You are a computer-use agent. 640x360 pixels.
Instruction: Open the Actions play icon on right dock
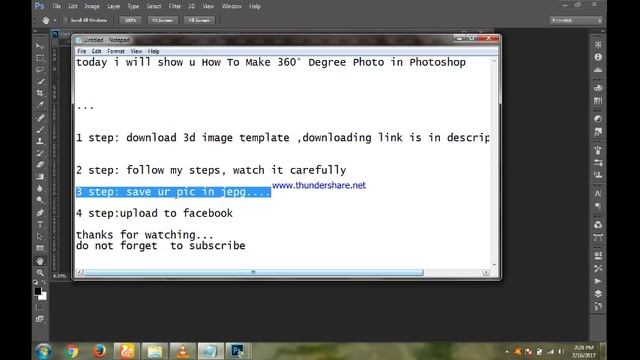598,281
